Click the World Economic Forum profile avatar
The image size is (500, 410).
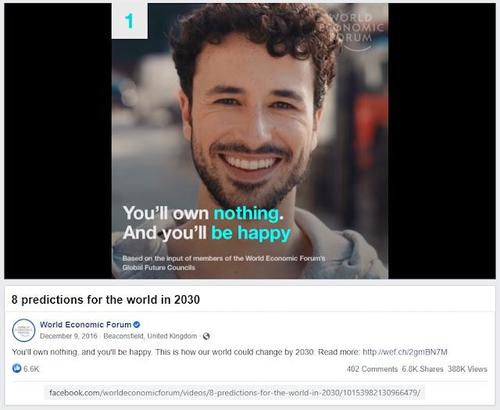pyautogui.click(x=24, y=330)
